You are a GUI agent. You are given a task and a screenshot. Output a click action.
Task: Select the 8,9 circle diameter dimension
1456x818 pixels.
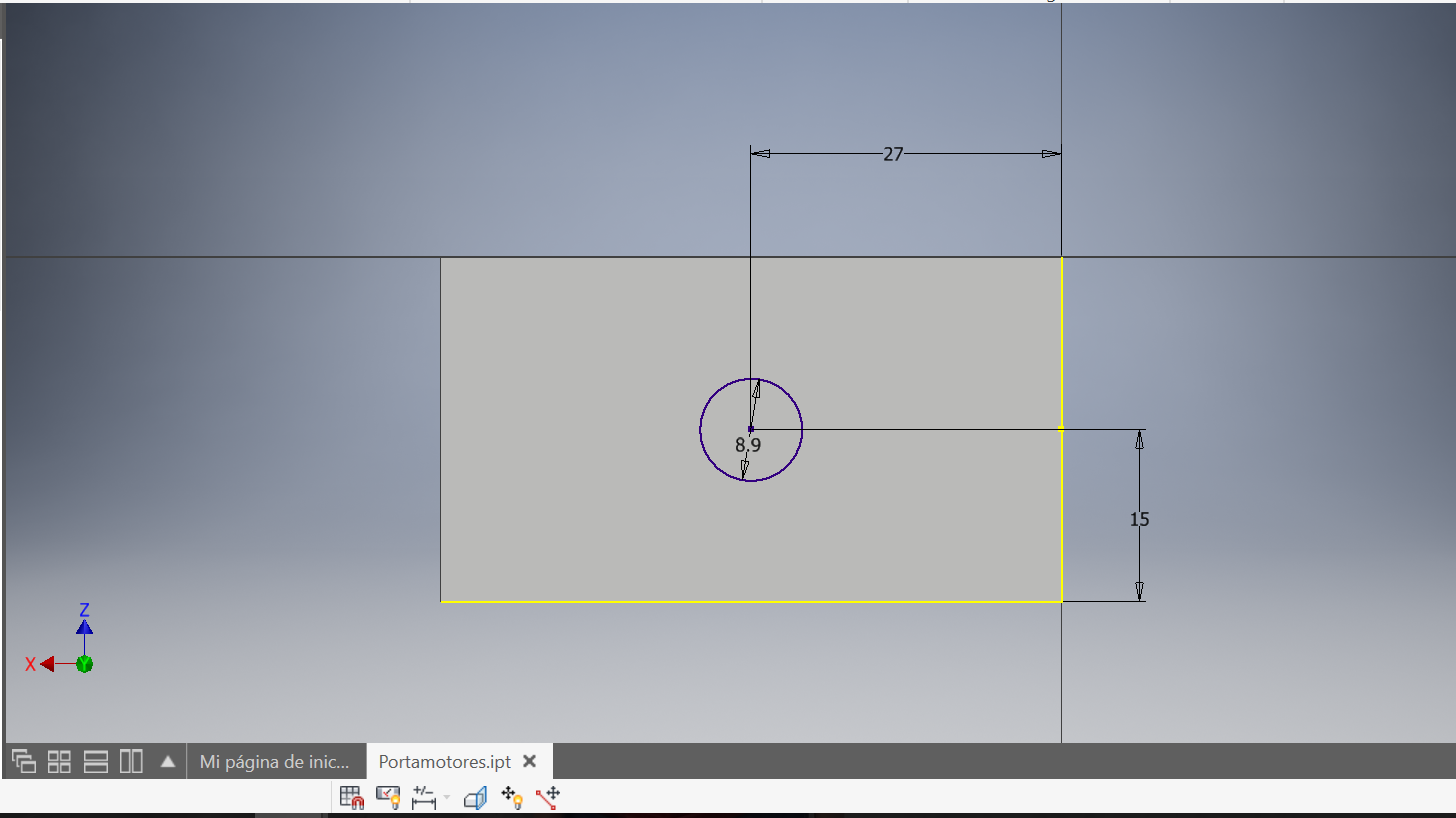tap(748, 445)
